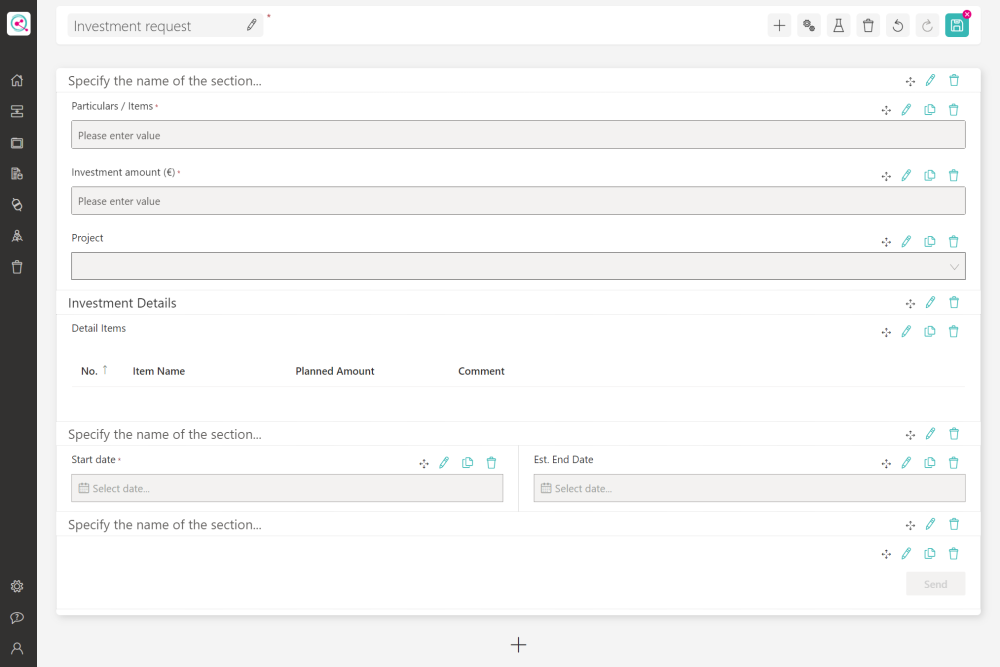
Task: Edit the Investment Details section name
Action: pyautogui.click(x=930, y=302)
